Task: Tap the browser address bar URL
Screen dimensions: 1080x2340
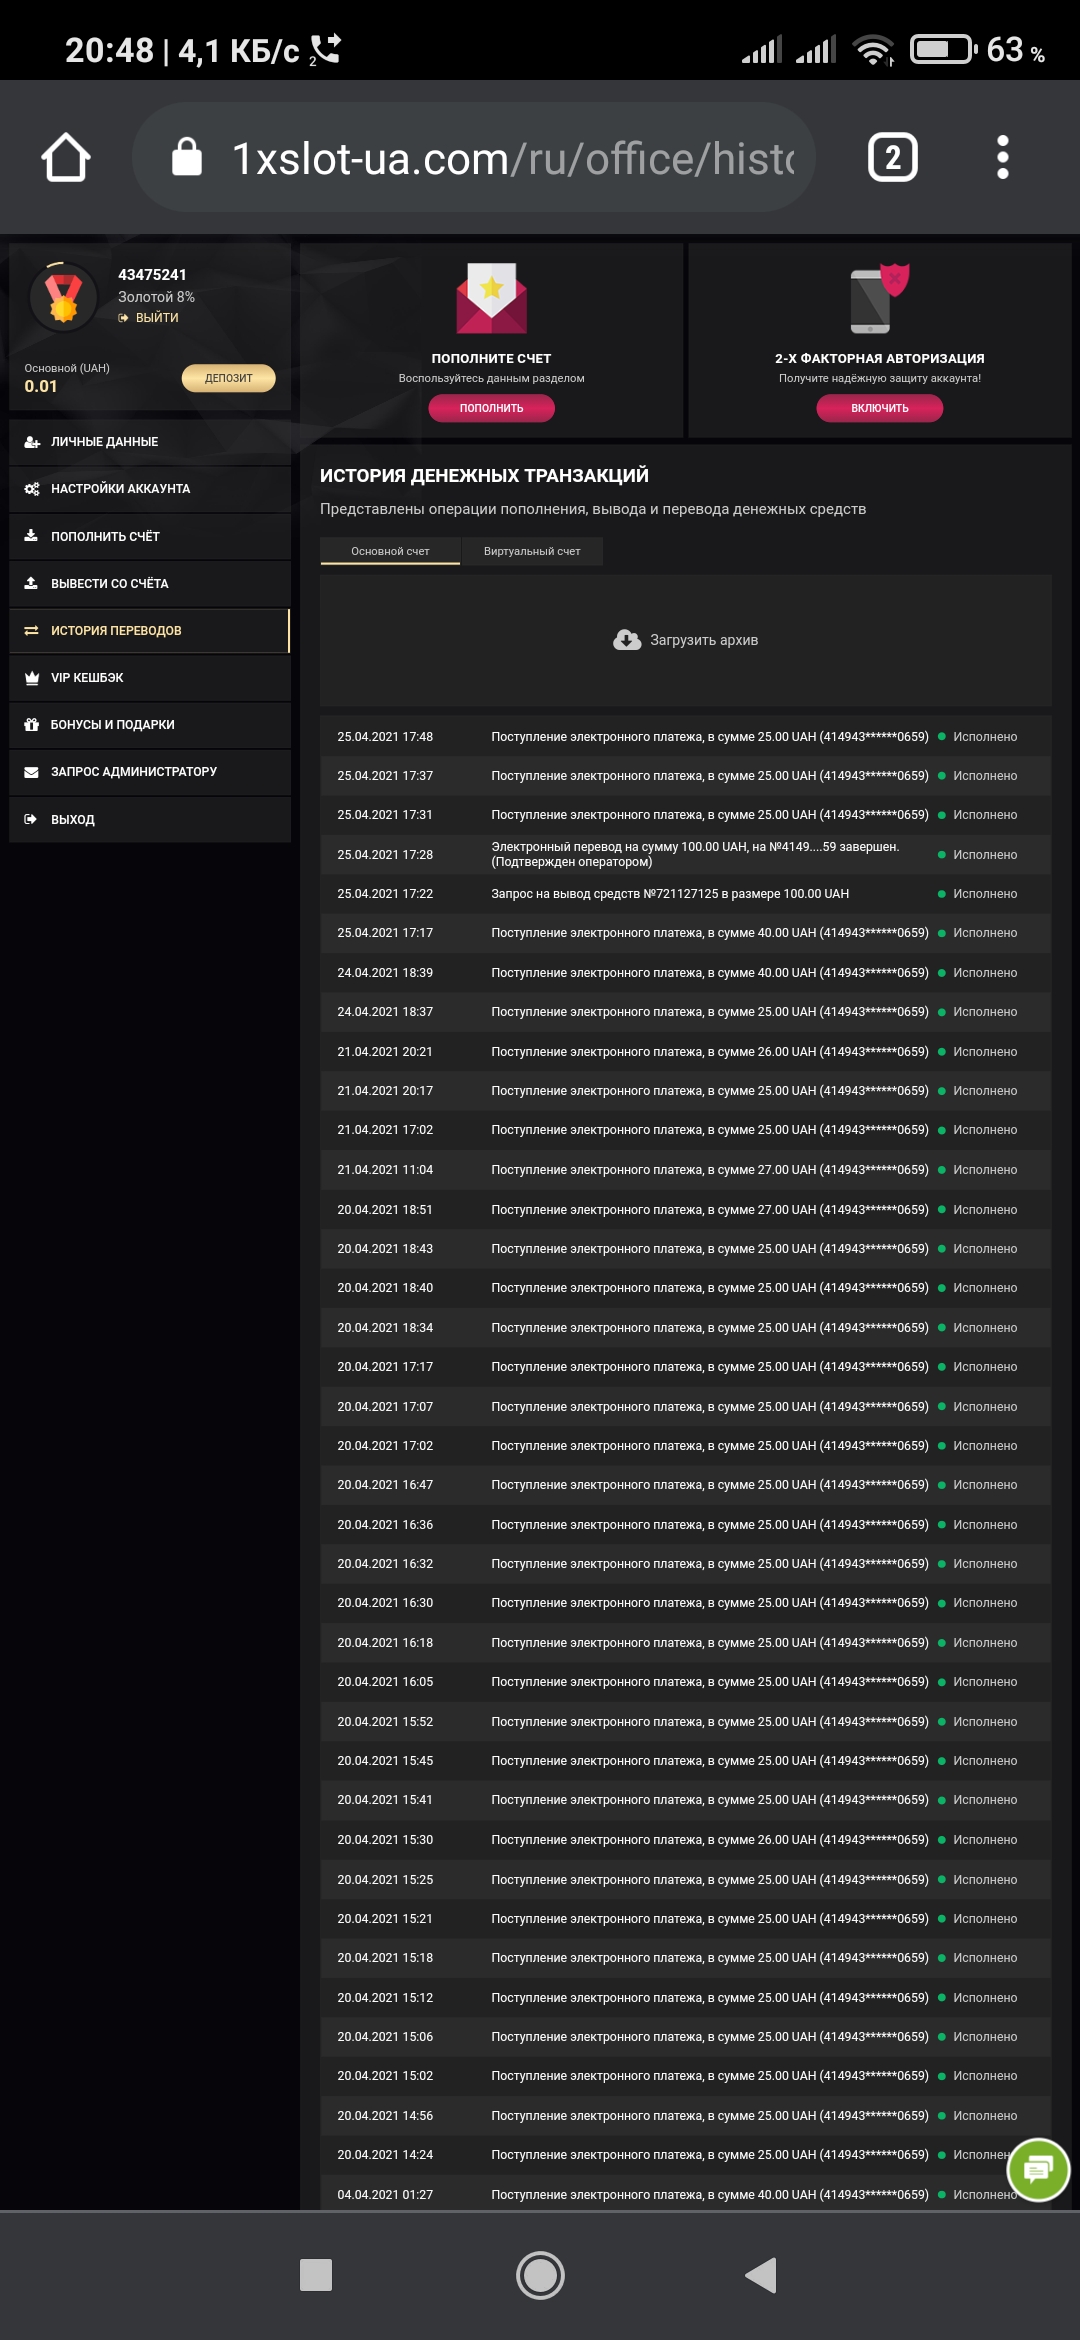Action: coord(512,158)
